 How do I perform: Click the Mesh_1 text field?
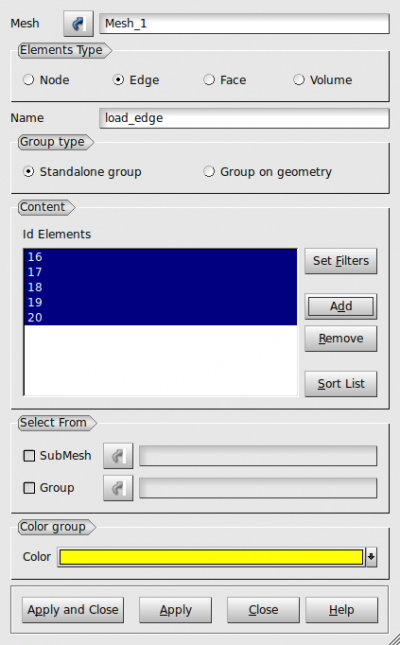(x=244, y=23)
